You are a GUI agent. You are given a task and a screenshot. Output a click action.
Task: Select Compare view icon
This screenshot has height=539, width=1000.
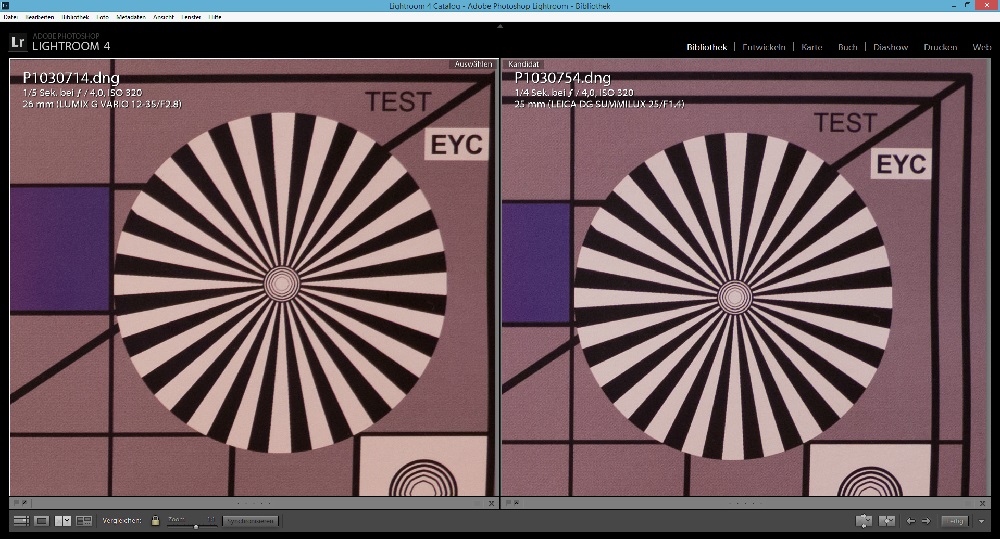62,521
